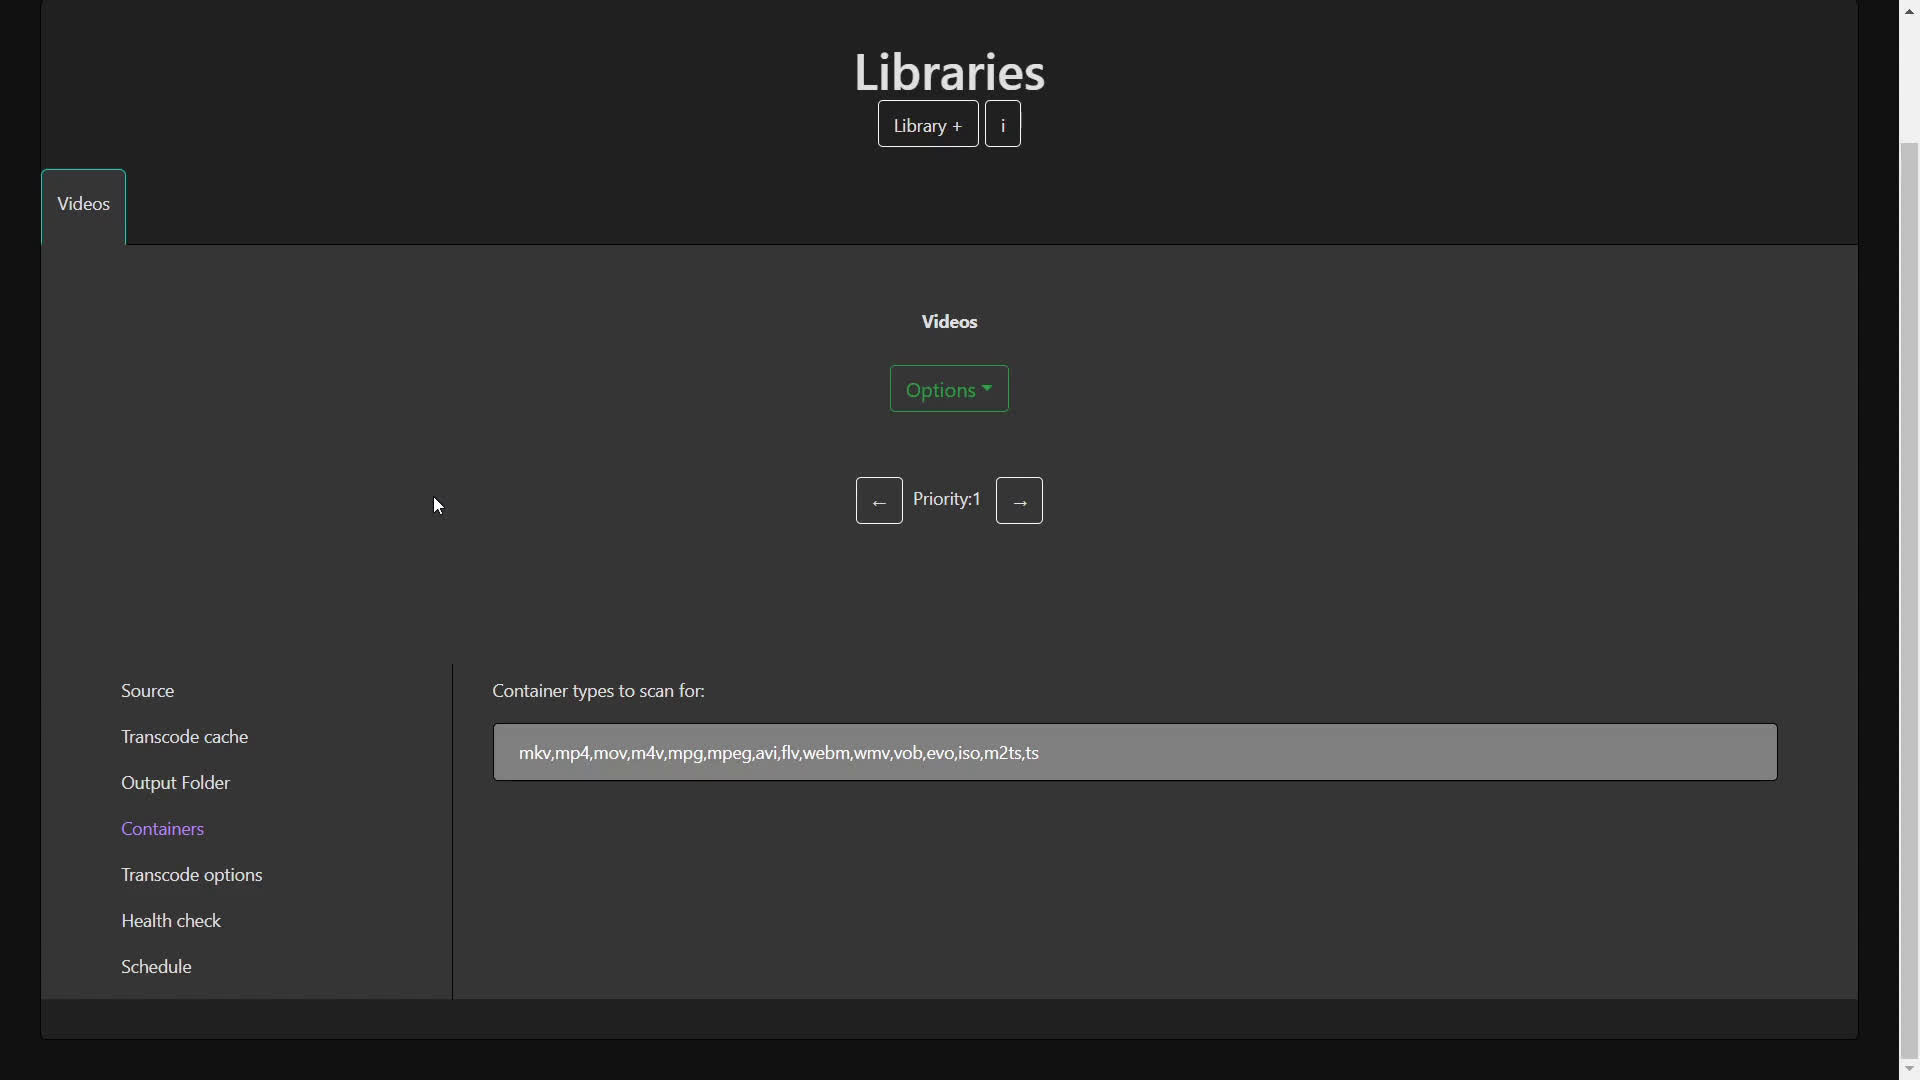The width and height of the screenshot is (1920, 1080).
Task: Open the Schedule settings section
Action: coord(156,966)
